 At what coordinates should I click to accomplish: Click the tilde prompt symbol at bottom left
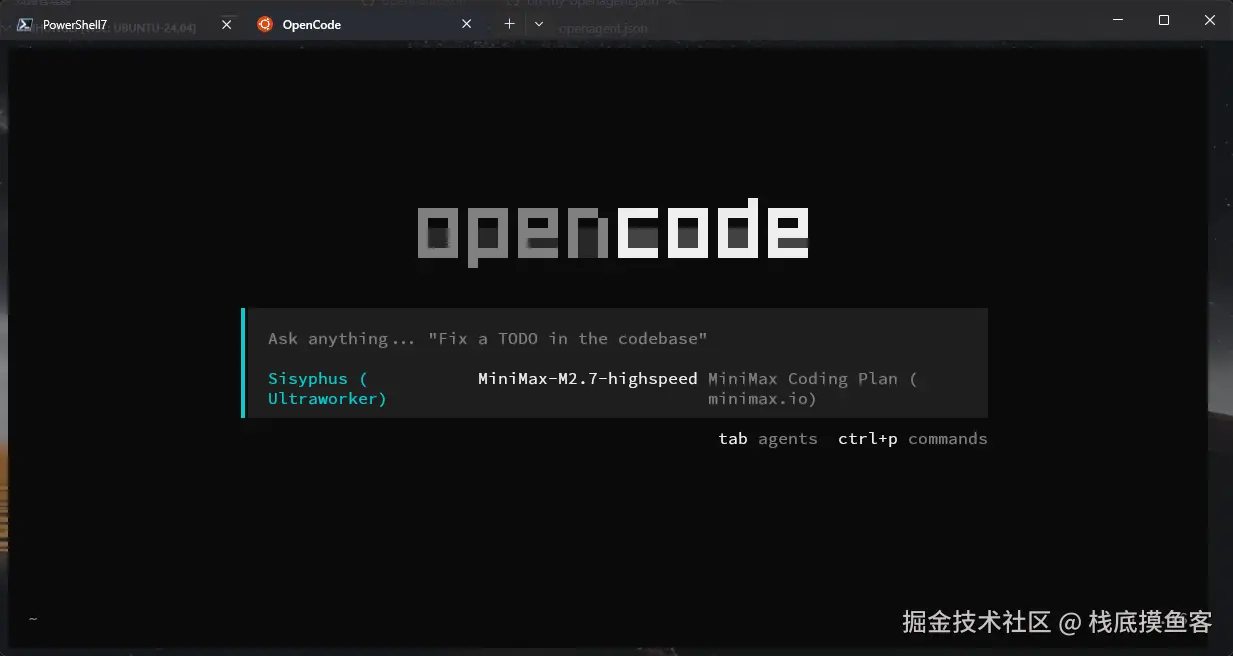(32, 618)
